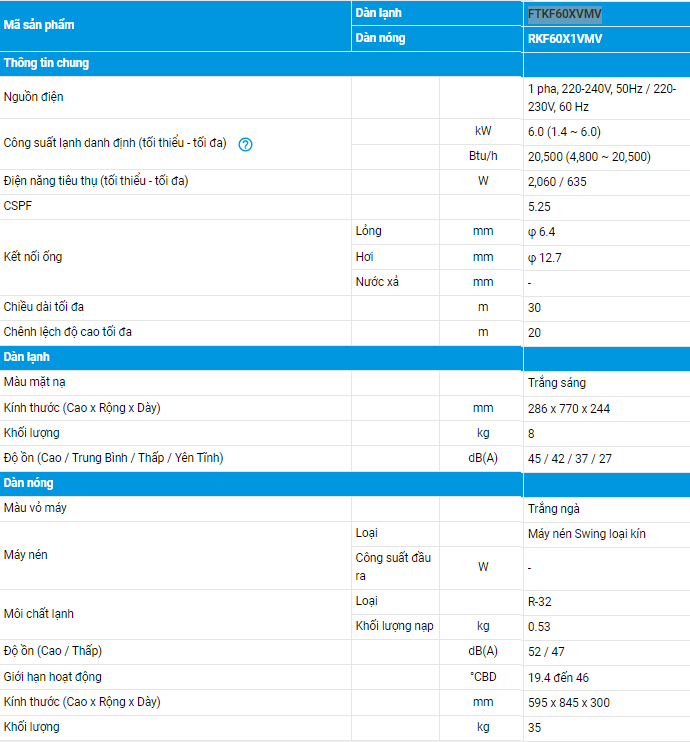Select the highlighted FTKF60XVMV model code
Image resolution: width=690 pixels, height=742 pixels.
[x=565, y=14]
